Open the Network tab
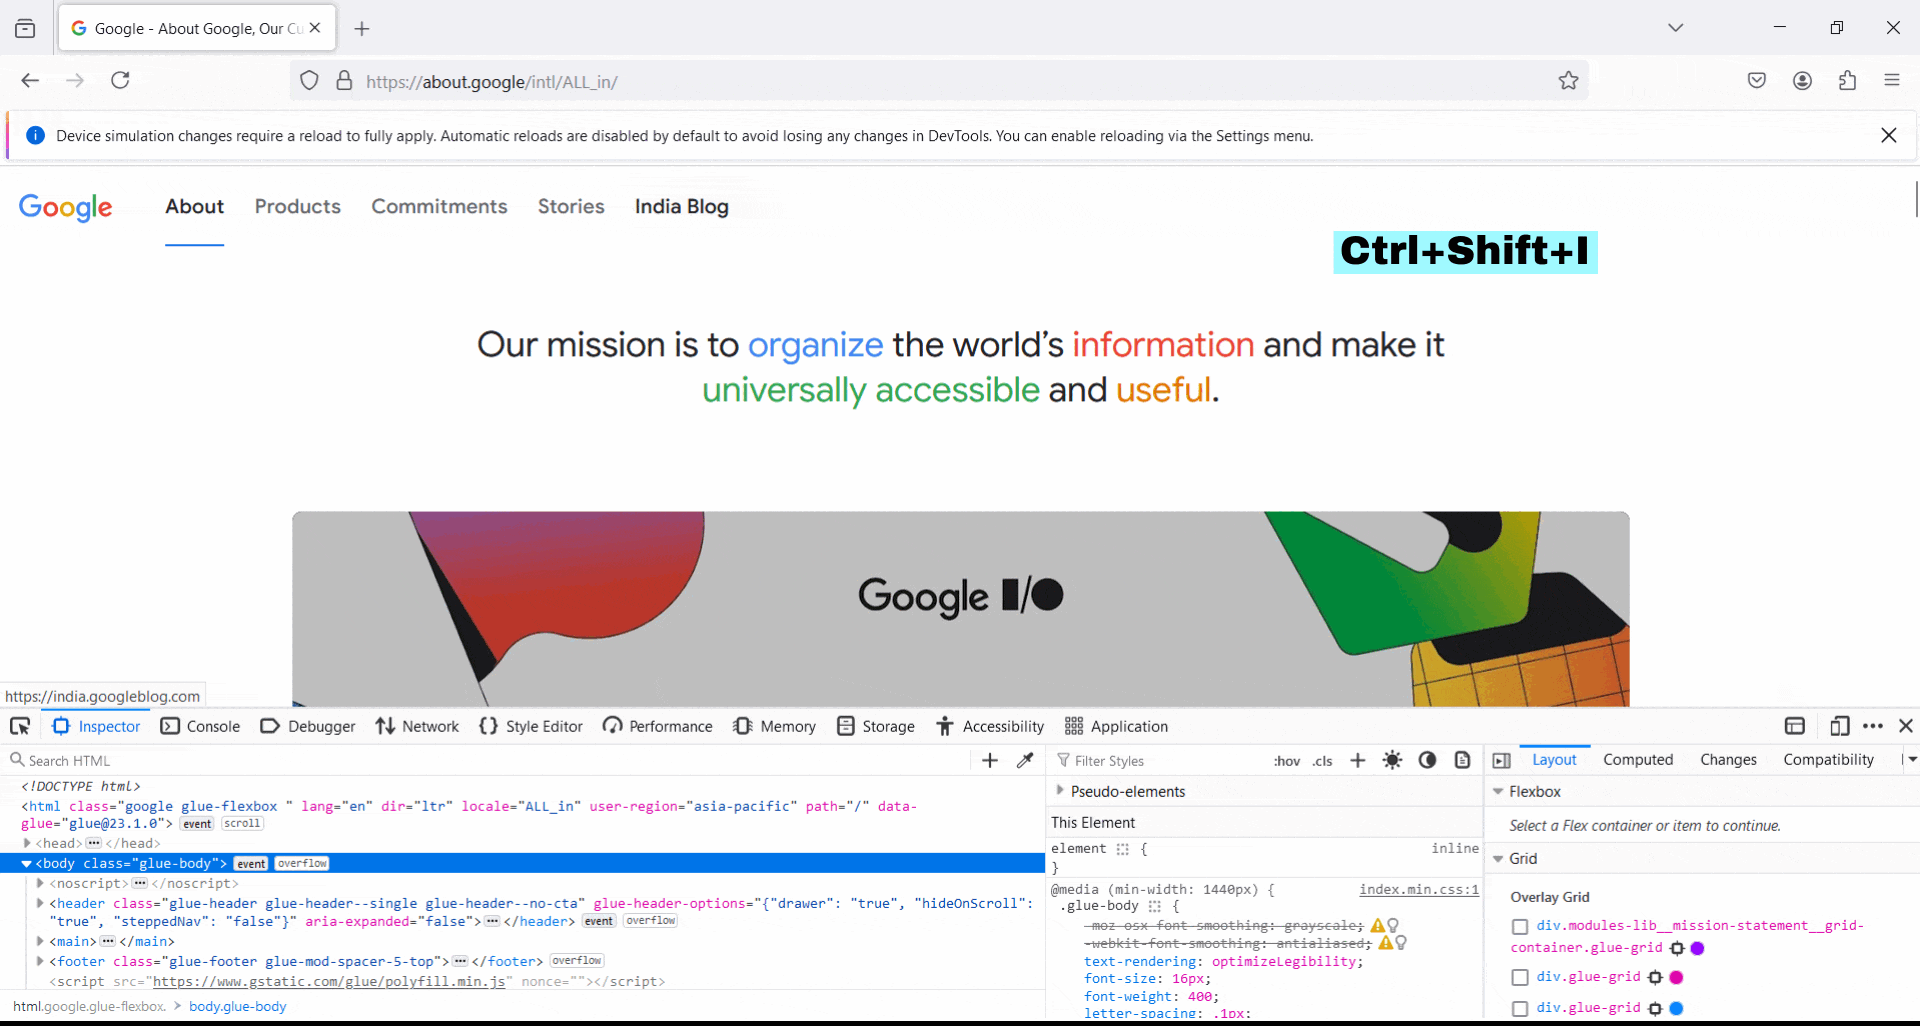1920x1026 pixels. pos(418,726)
